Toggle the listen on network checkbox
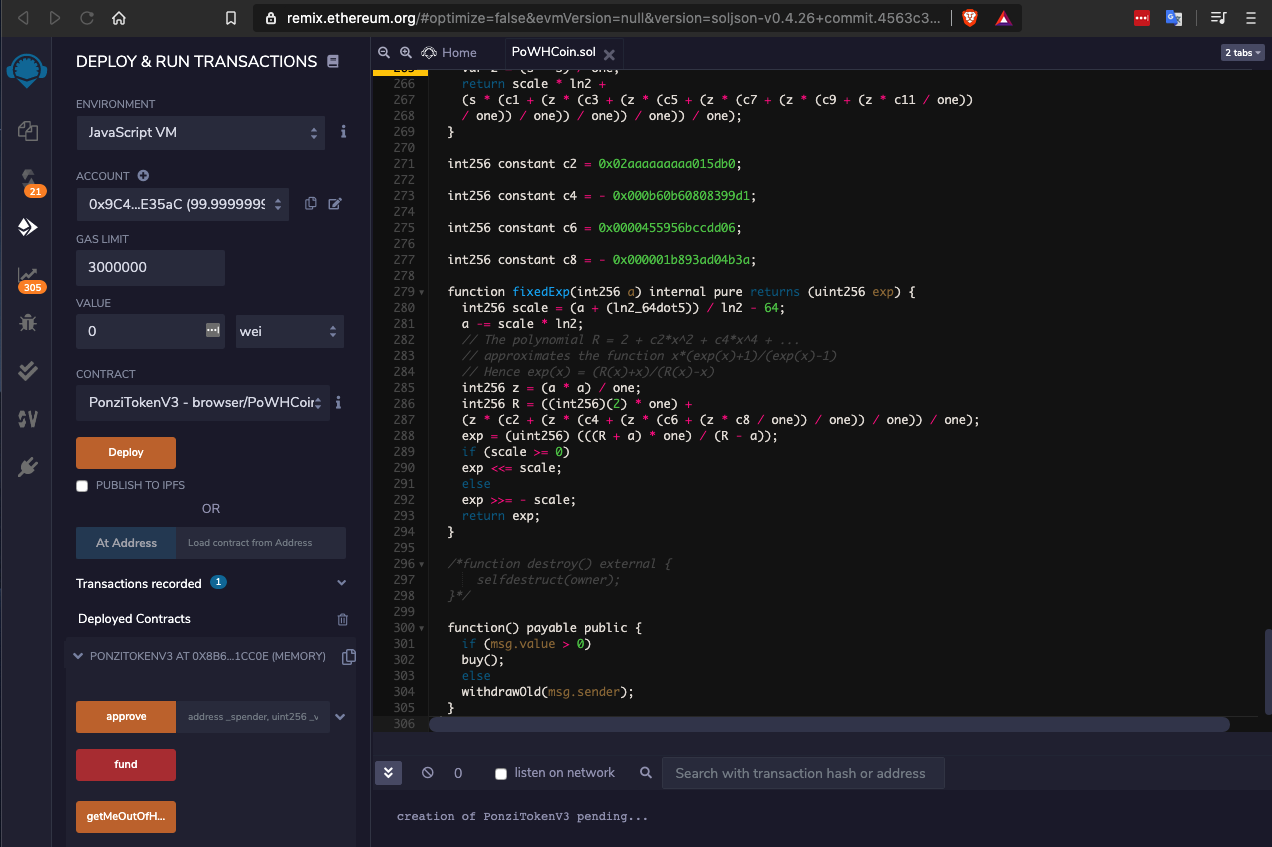This screenshot has height=847, width=1272. click(x=501, y=774)
